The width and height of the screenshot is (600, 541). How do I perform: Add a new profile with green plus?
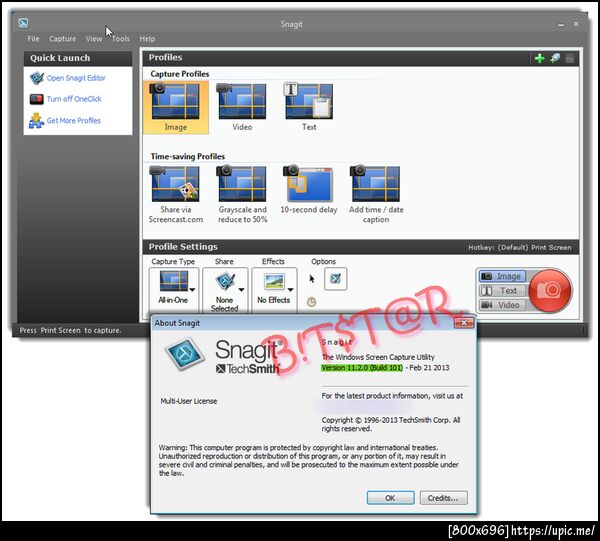point(540,58)
